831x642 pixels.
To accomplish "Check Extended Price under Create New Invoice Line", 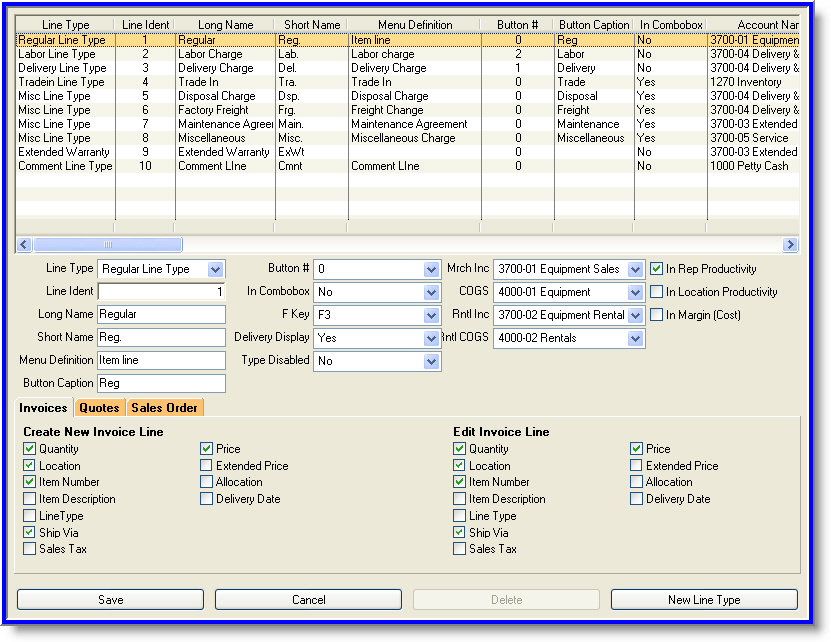I will 206,466.
